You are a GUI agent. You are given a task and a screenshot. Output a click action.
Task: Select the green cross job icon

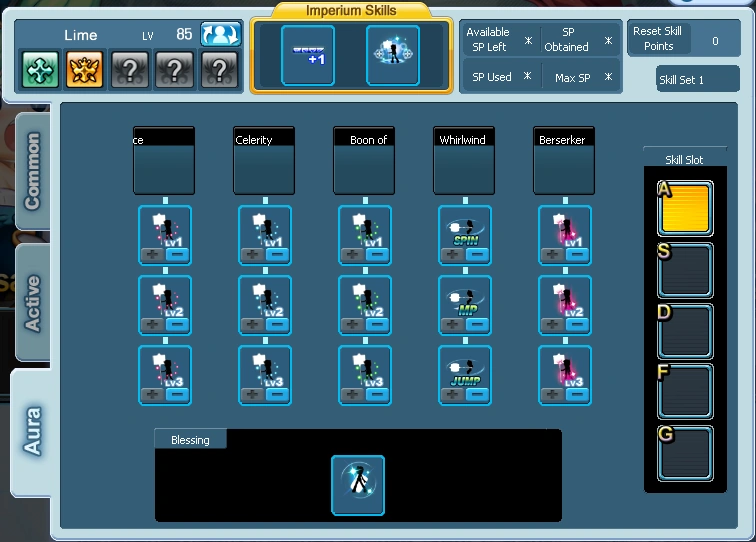click(x=40, y=70)
